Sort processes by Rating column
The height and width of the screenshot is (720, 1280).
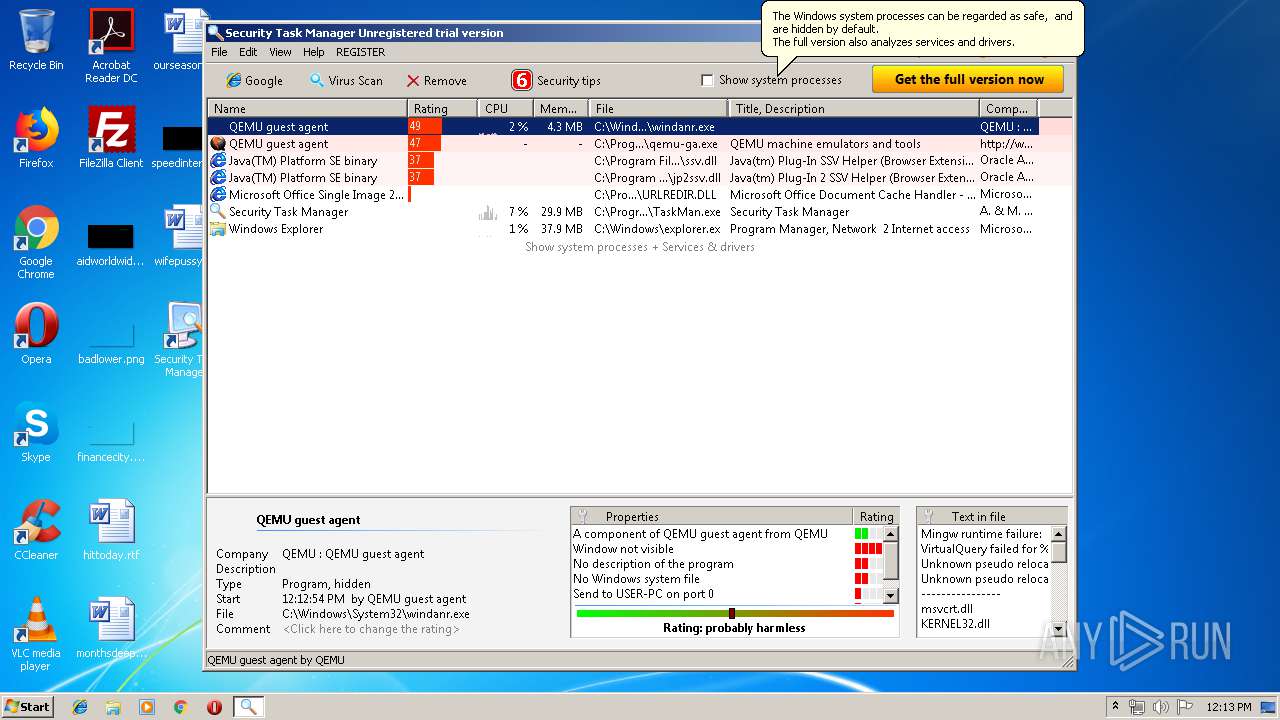[x=442, y=108]
